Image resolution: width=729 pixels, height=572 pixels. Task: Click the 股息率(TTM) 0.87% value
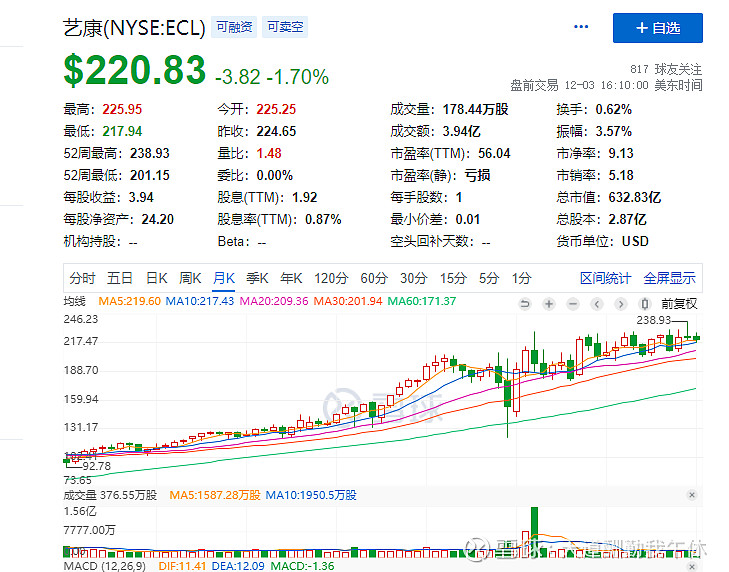pyautogui.click(x=323, y=219)
